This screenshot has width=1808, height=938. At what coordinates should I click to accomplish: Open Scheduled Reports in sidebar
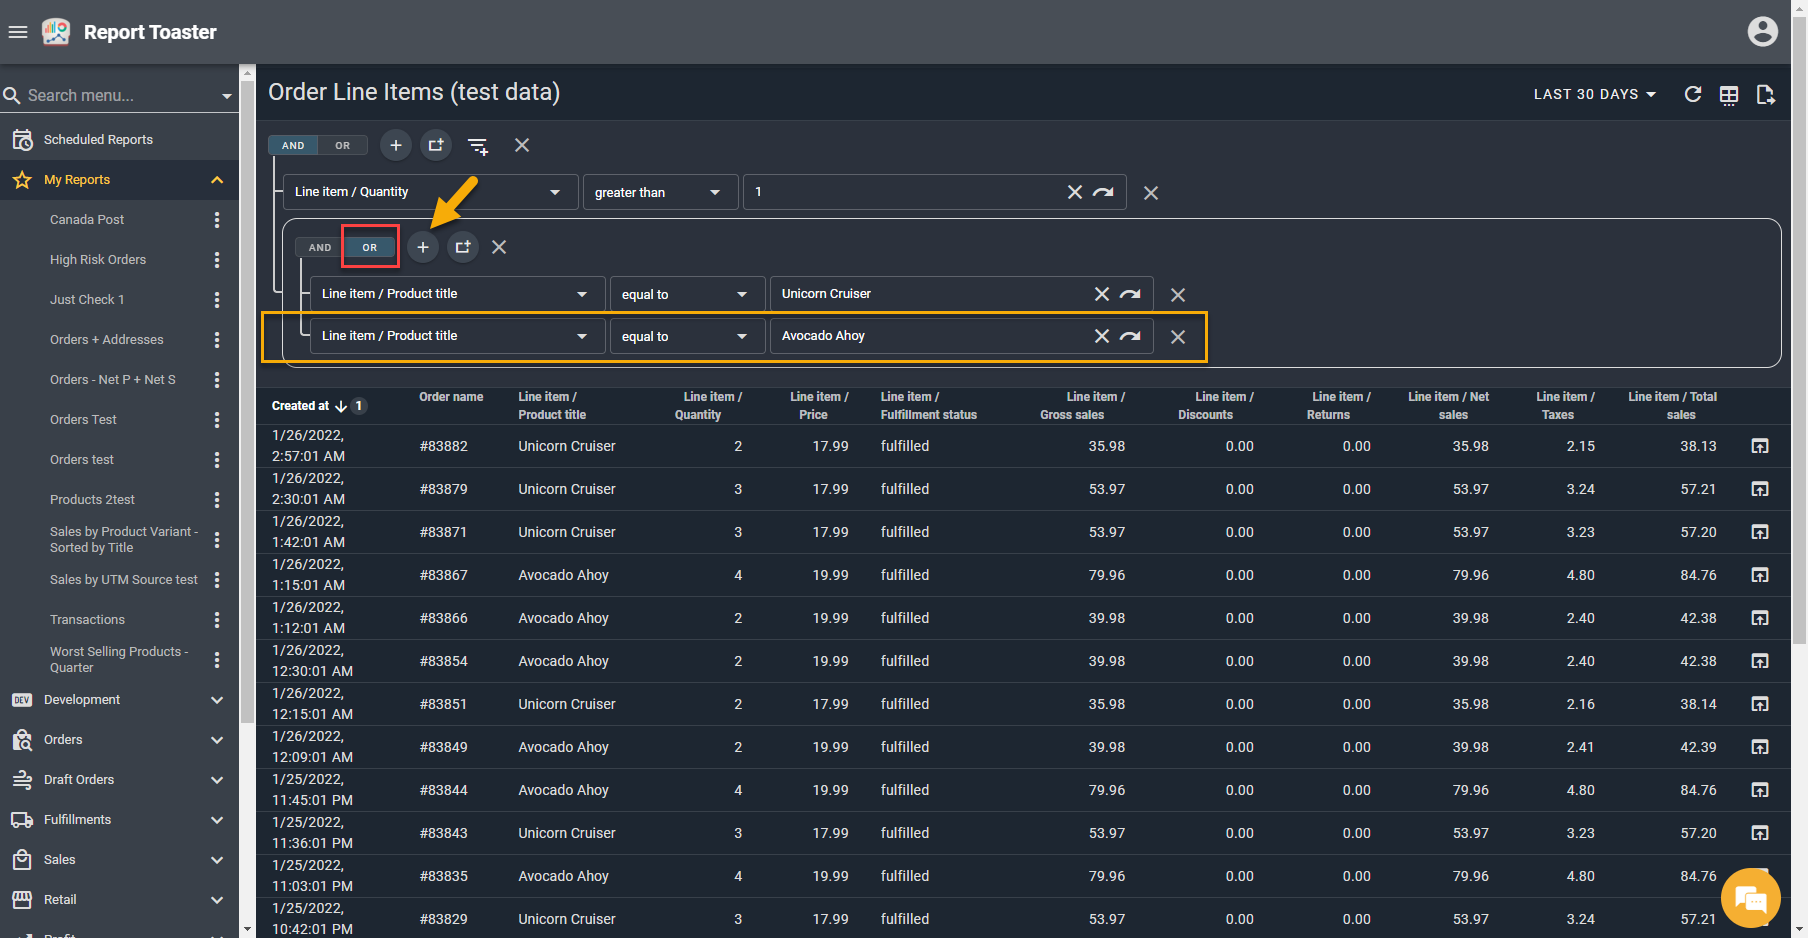click(x=98, y=140)
